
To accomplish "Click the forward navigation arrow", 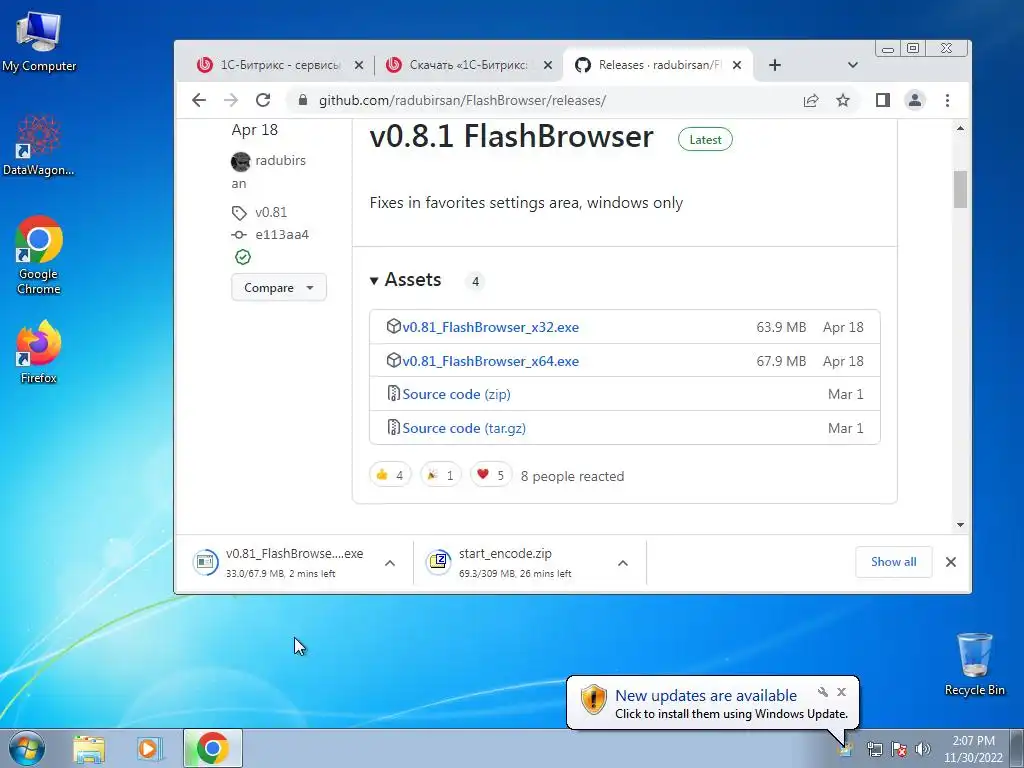I will tap(231, 100).
